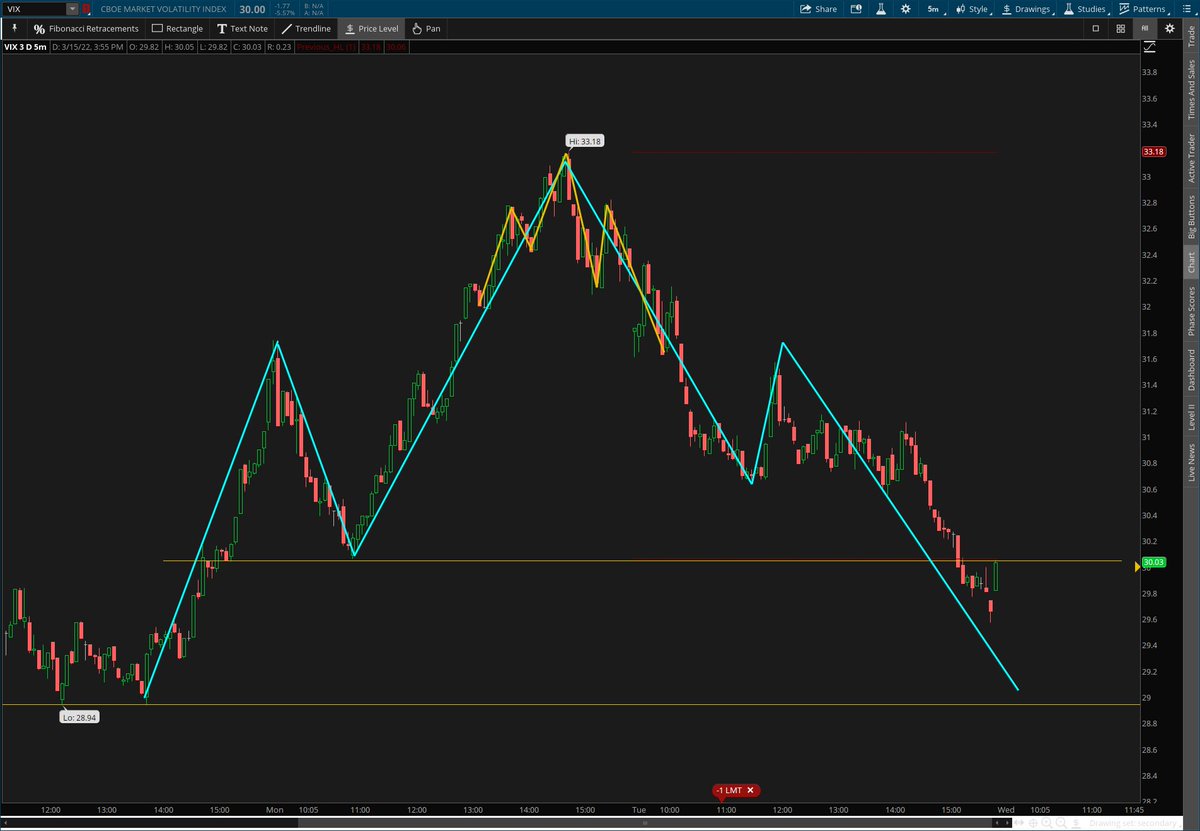Click the Lo: 28.94 price bubble
The width and height of the screenshot is (1200, 831).
80,717
